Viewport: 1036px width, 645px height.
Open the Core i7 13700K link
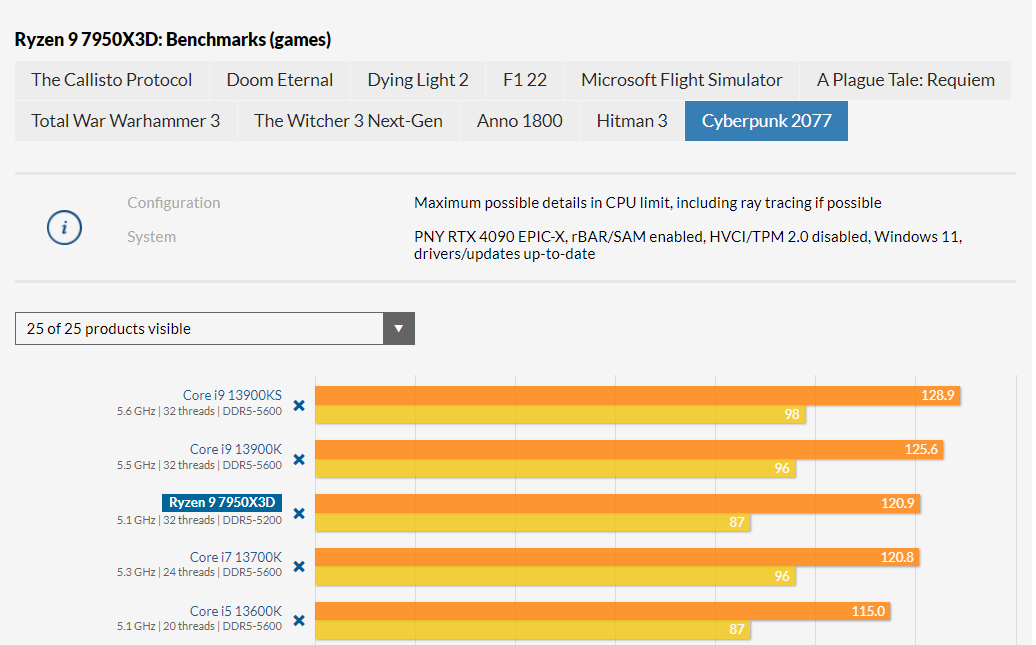tap(236, 557)
